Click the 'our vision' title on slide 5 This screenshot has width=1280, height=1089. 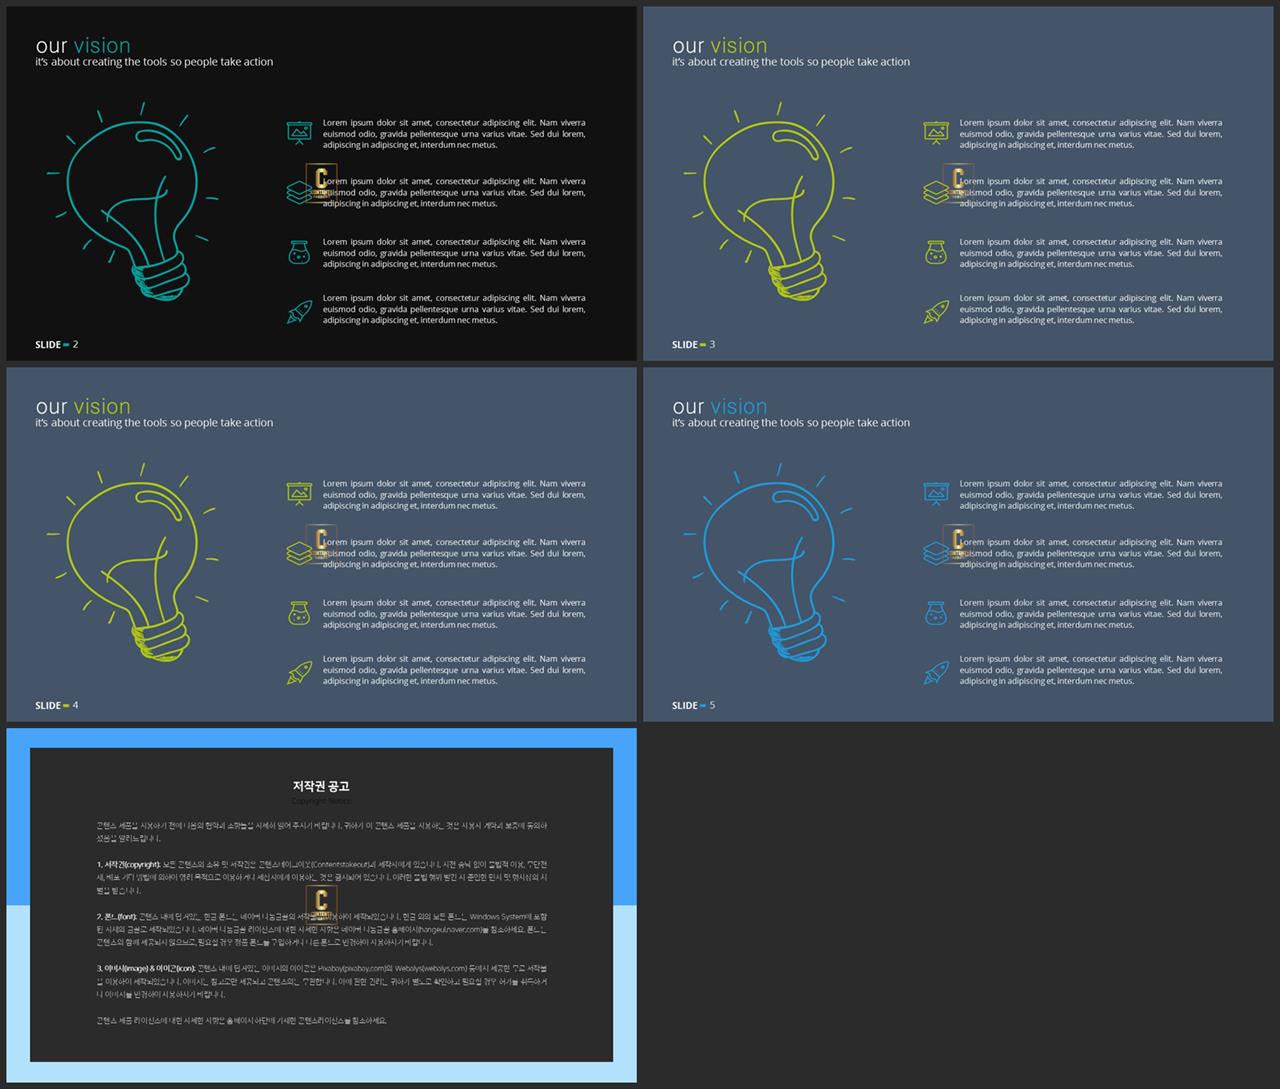click(720, 406)
